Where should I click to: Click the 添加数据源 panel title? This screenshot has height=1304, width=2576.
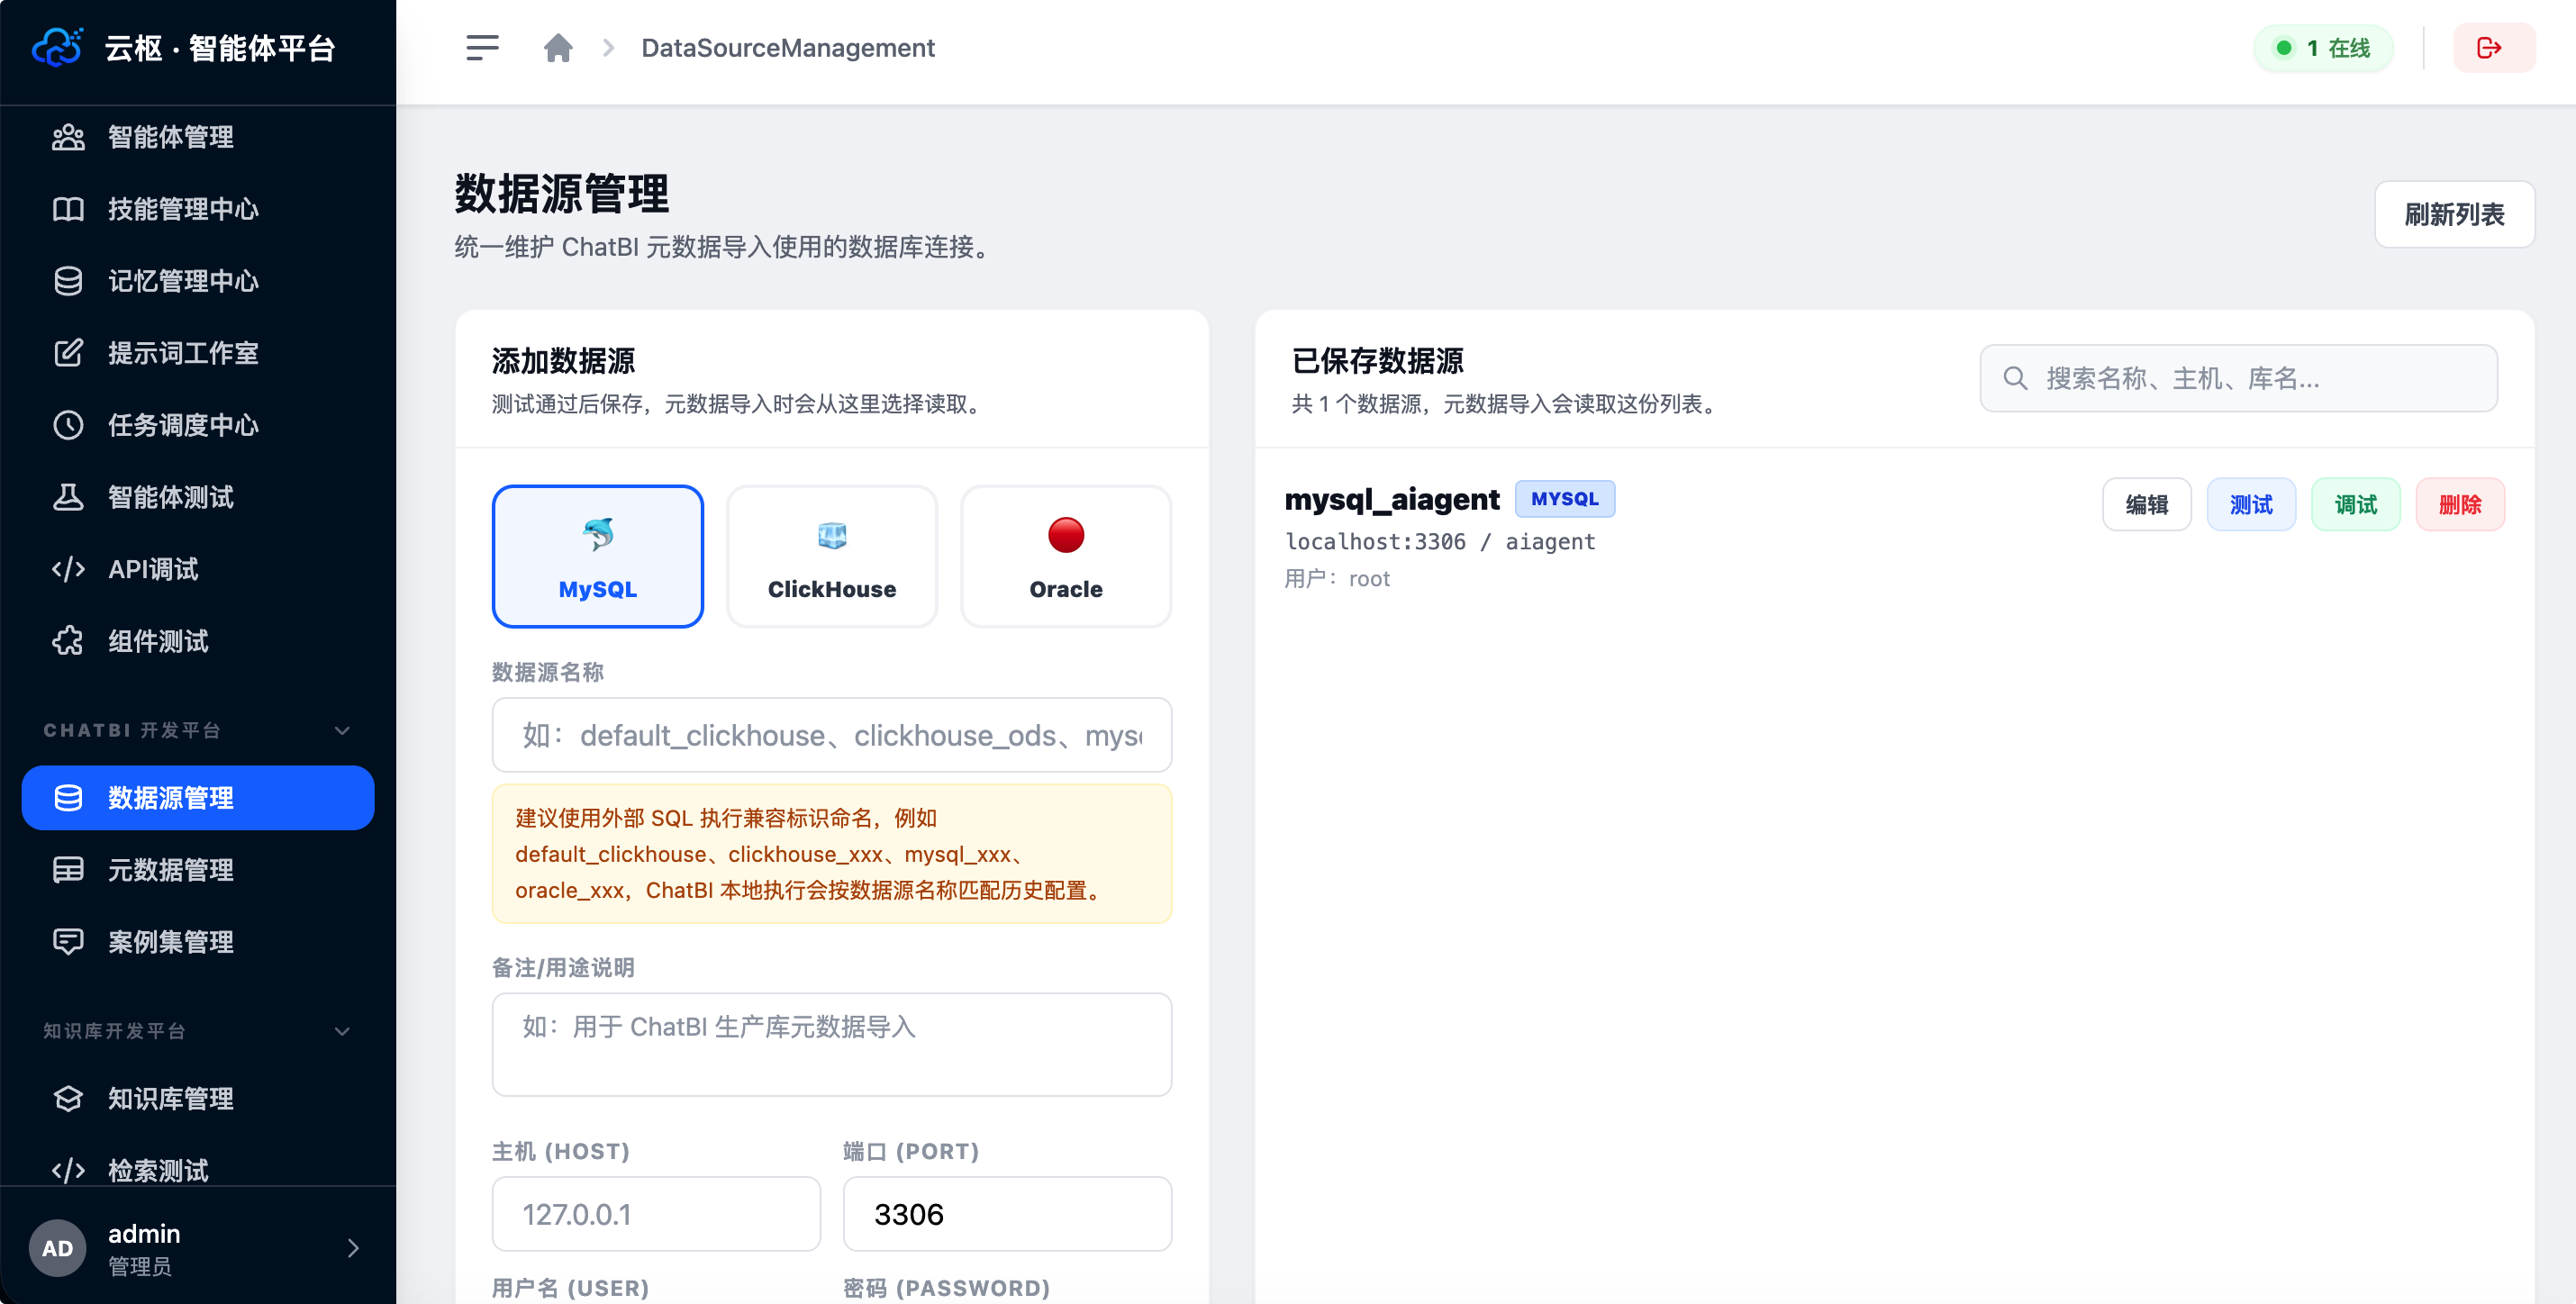(x=563, y=360)
